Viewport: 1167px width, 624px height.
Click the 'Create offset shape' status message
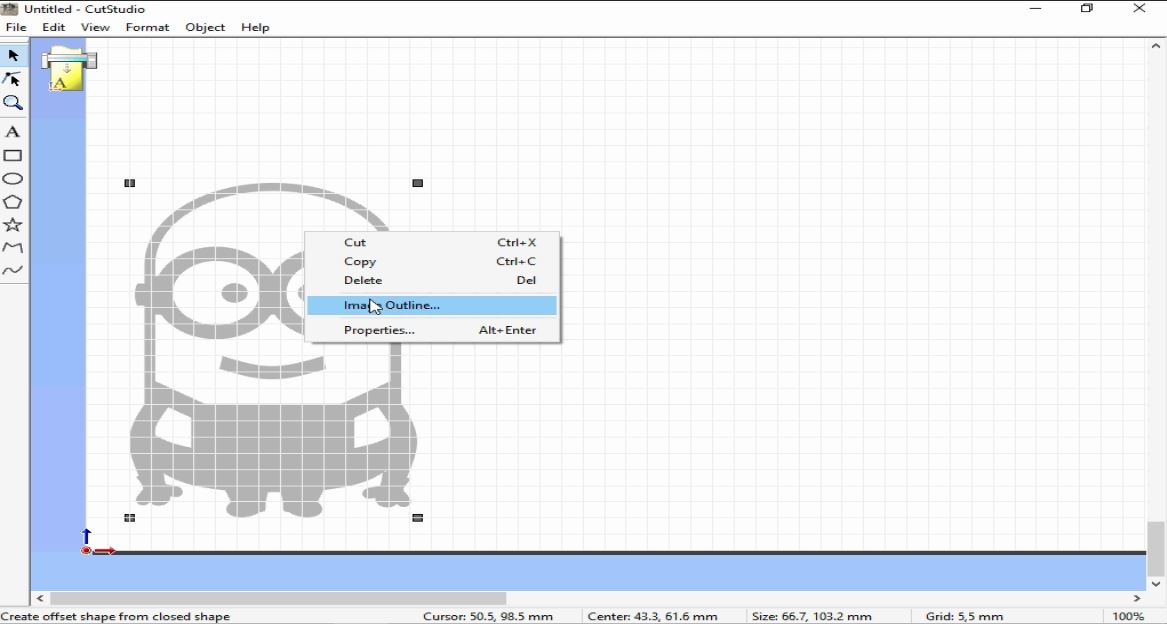(x=115, y=617)
